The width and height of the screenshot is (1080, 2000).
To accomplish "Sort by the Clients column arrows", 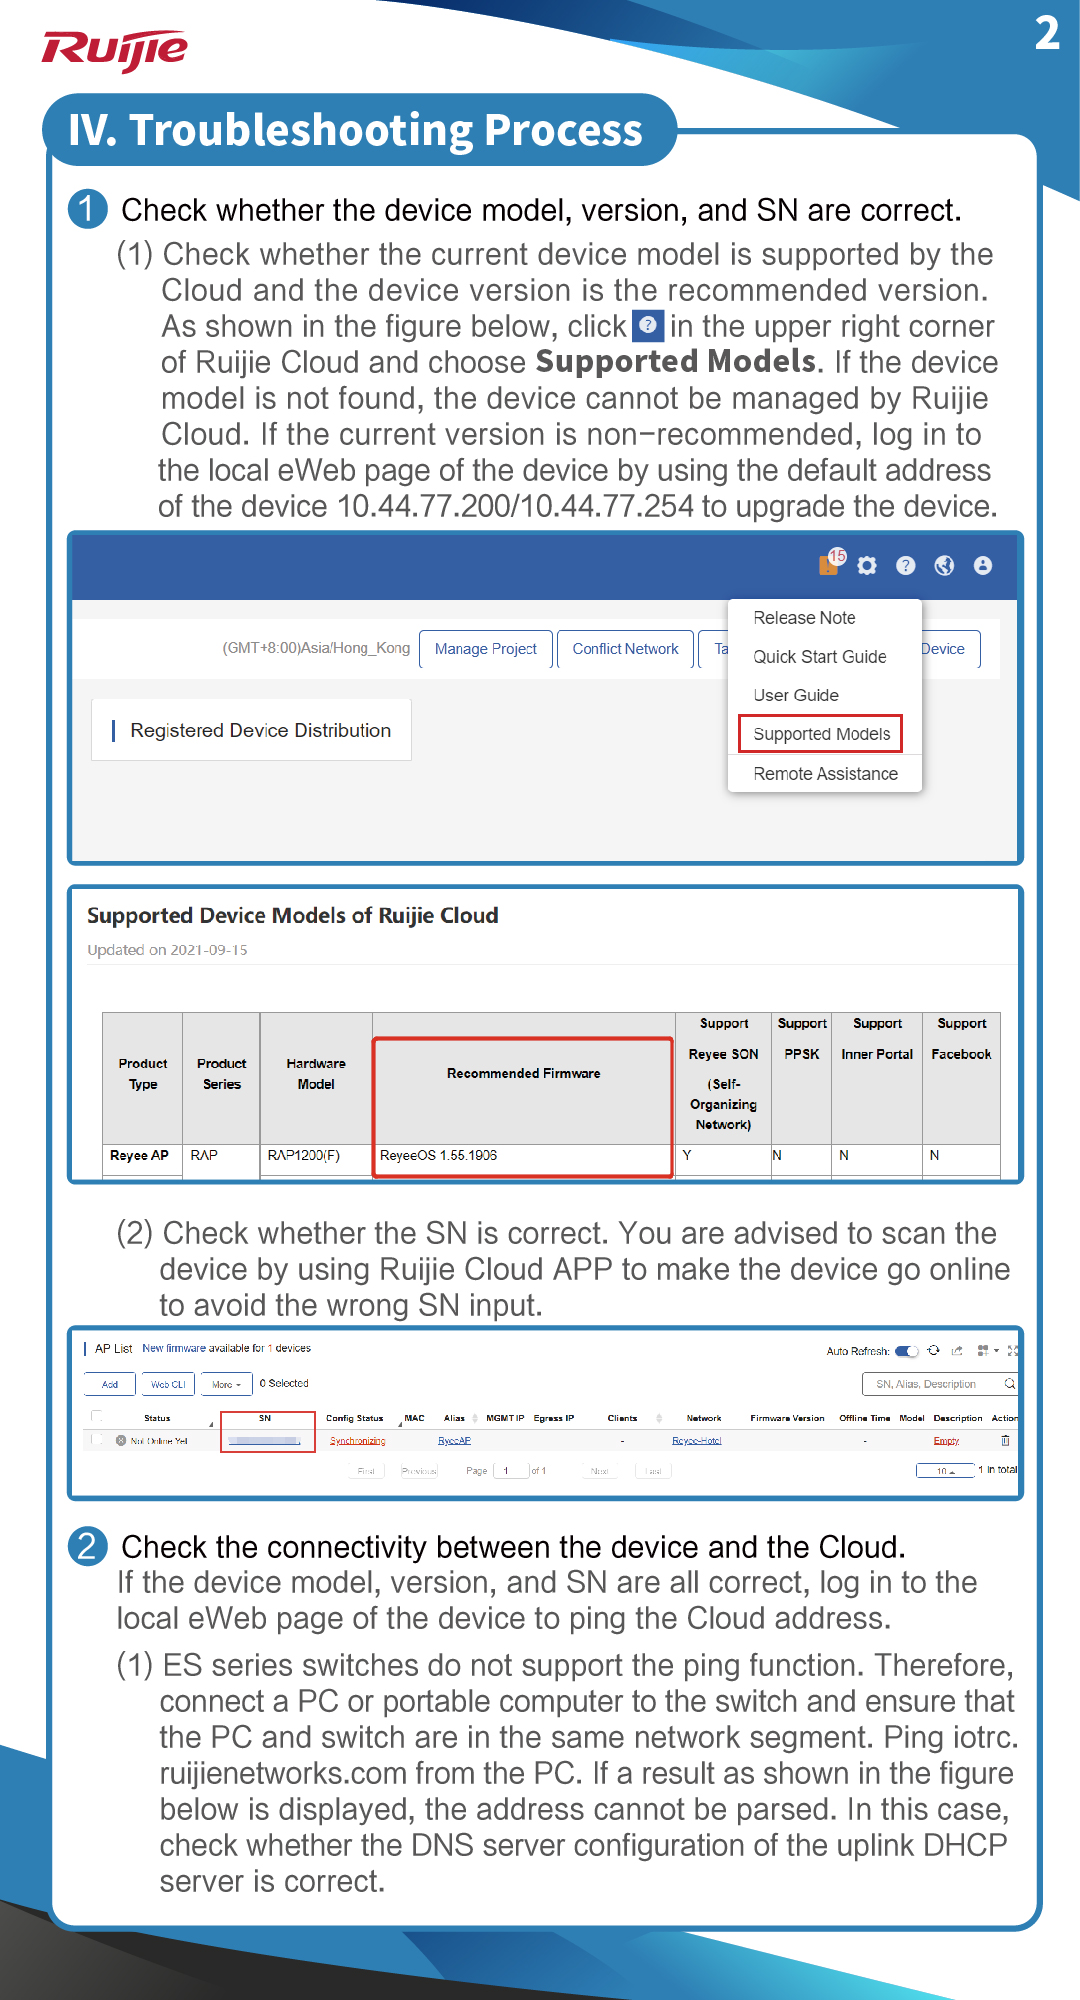I will coord(659,1418).
